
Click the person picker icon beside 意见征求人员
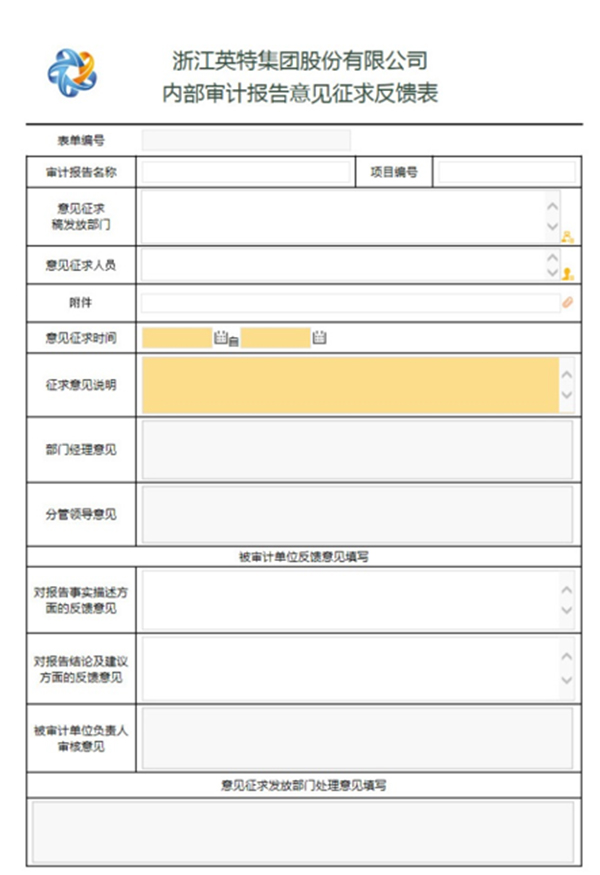click(568, 273)
